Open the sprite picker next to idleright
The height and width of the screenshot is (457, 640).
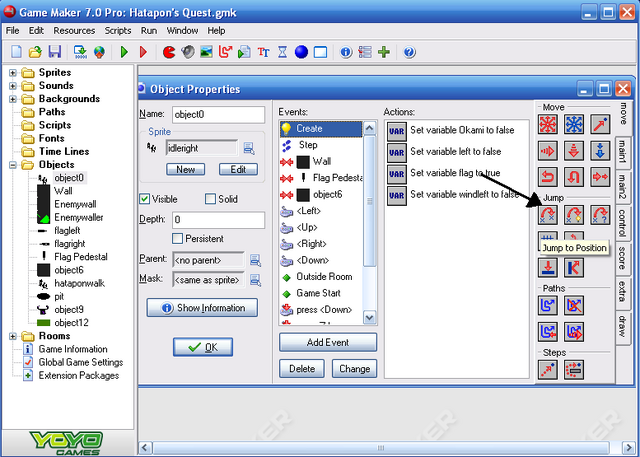point(249,148)
